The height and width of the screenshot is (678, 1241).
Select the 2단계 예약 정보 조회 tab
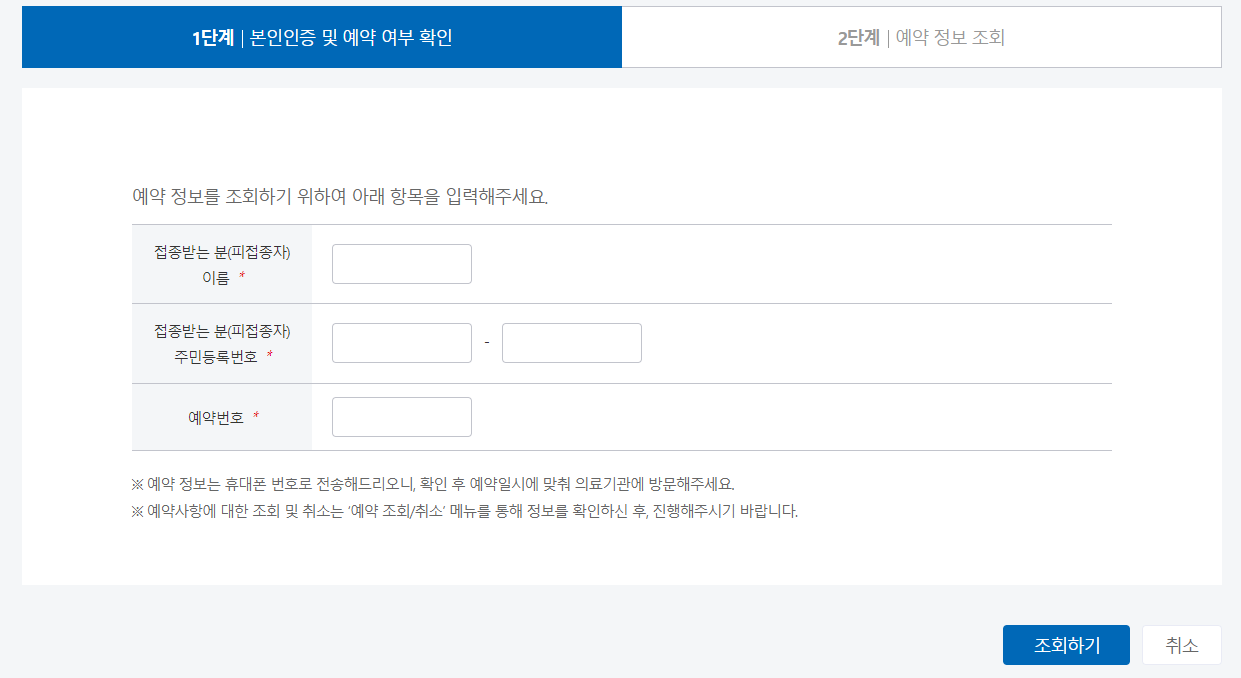(x=921, y=38)
